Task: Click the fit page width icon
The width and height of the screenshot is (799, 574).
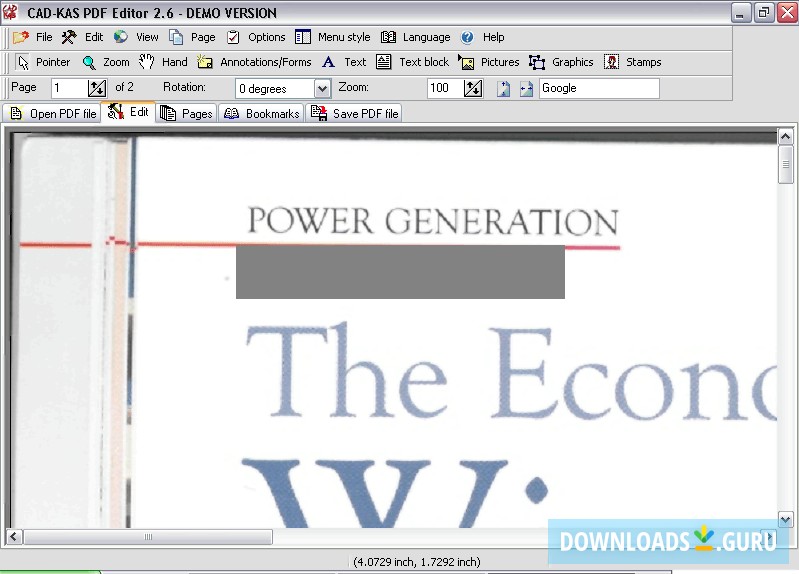Action: (526, 89)
